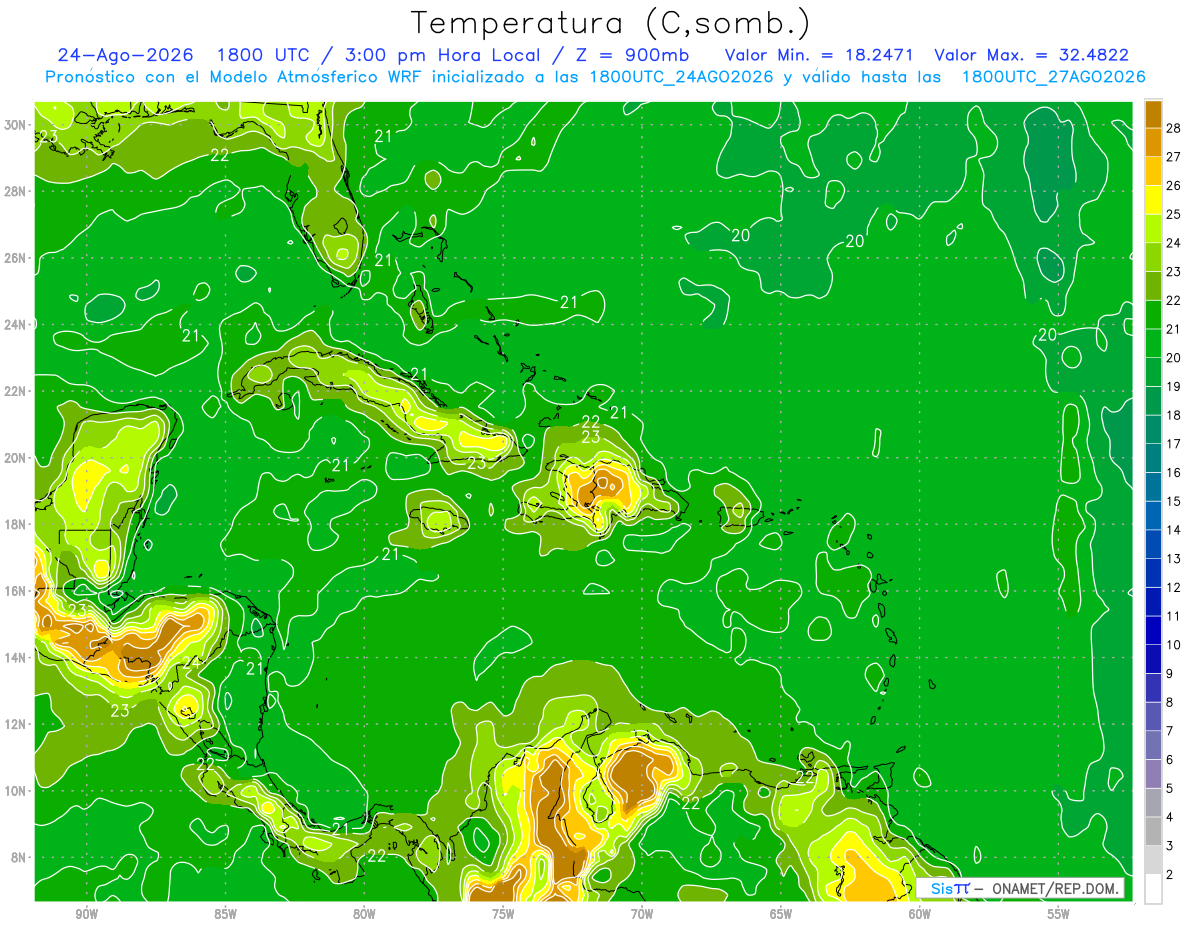Screen dimensions: 1200x927
Task: Click the longitude axis label '55W'
Action: coord(1059,914)
